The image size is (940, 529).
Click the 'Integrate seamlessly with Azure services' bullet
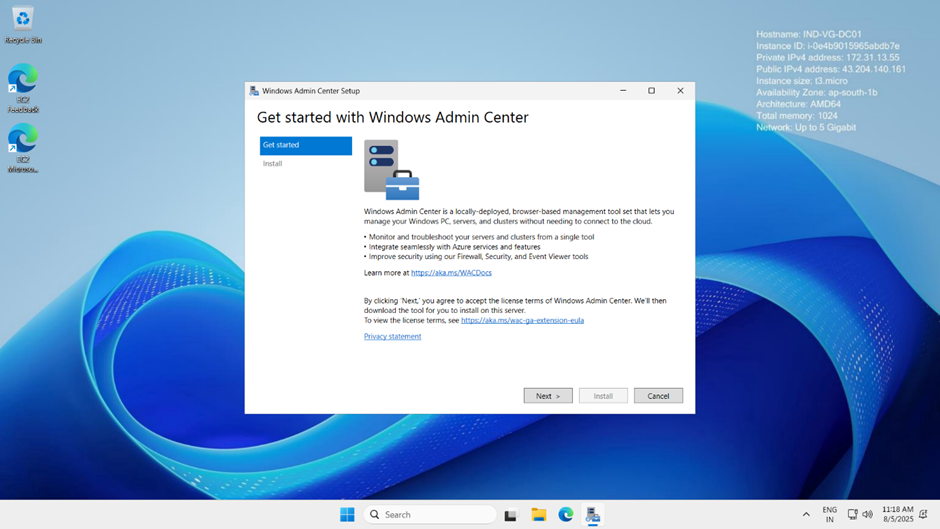click(x=452, y=247)
